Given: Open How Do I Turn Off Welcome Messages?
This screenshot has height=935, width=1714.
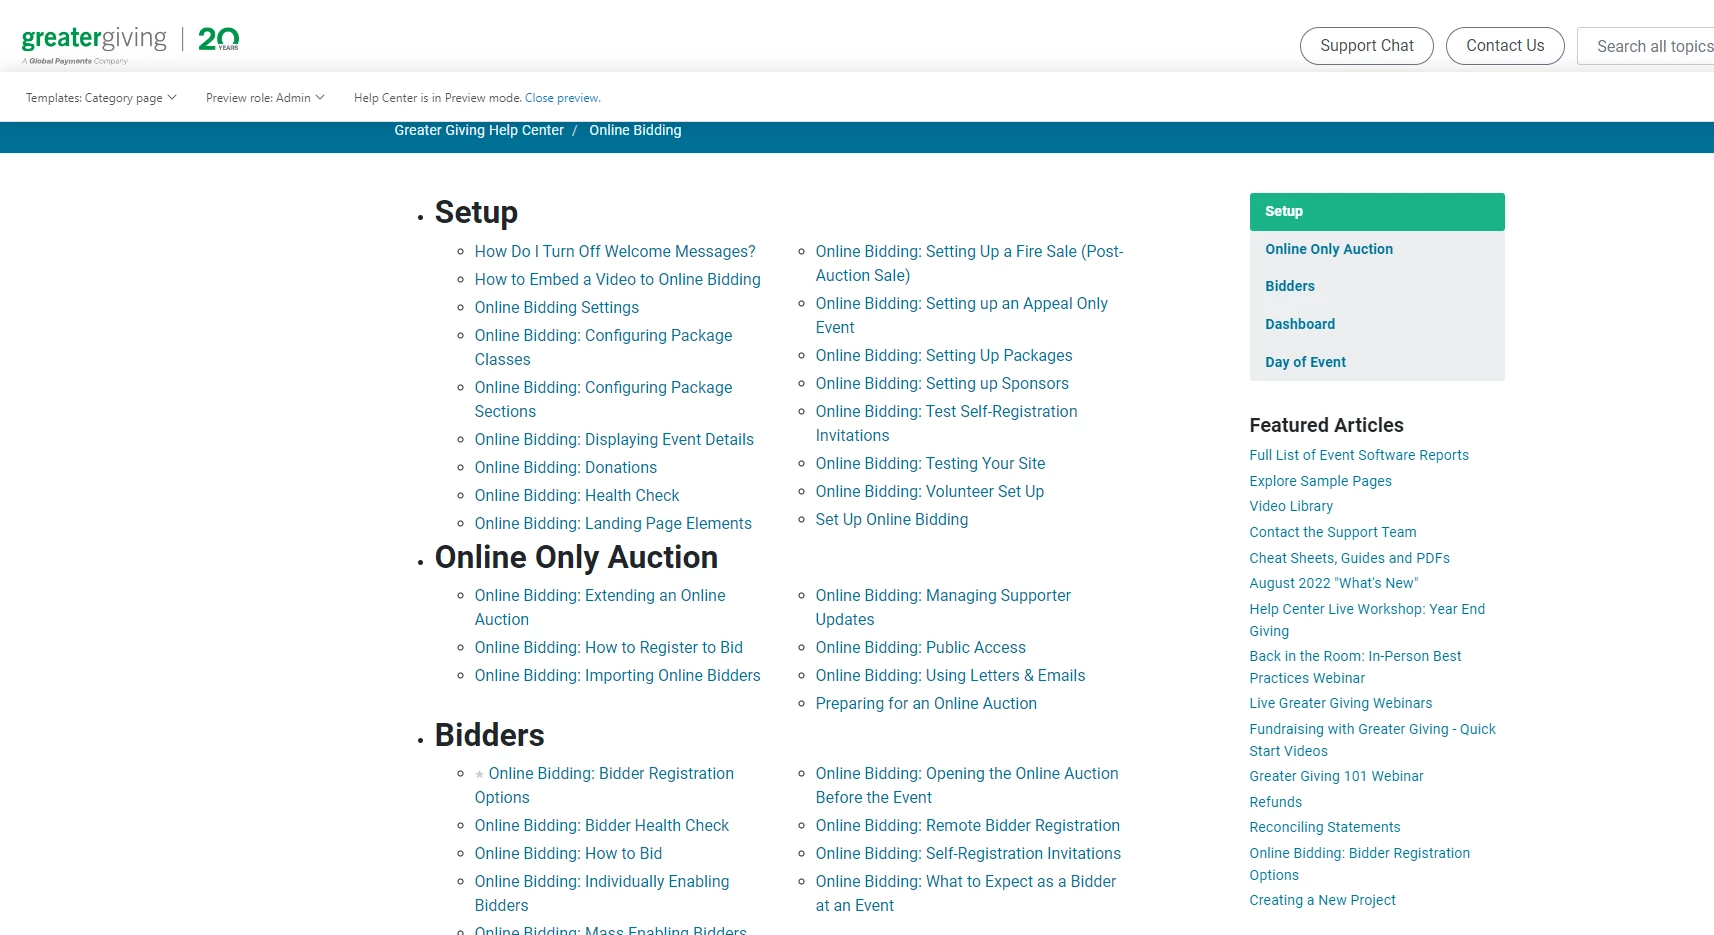Looking at the screenshot, I should coord(615,252).
